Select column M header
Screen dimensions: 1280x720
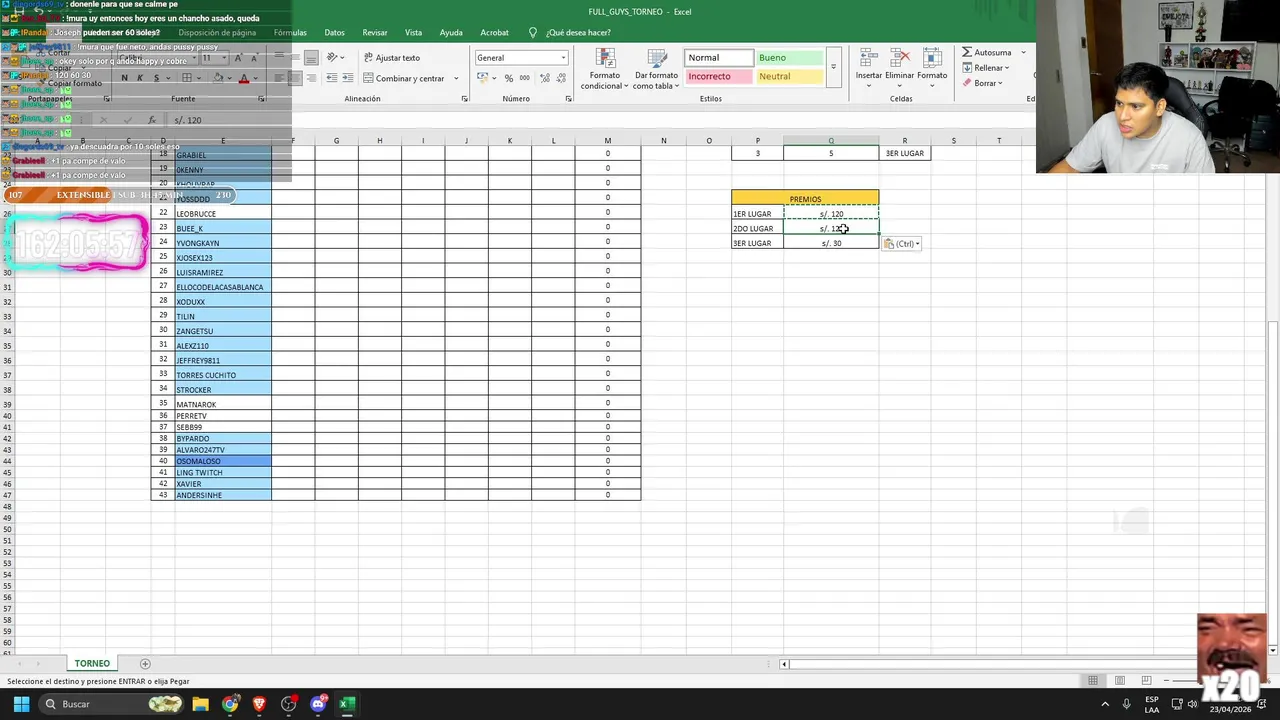(607, 140)
